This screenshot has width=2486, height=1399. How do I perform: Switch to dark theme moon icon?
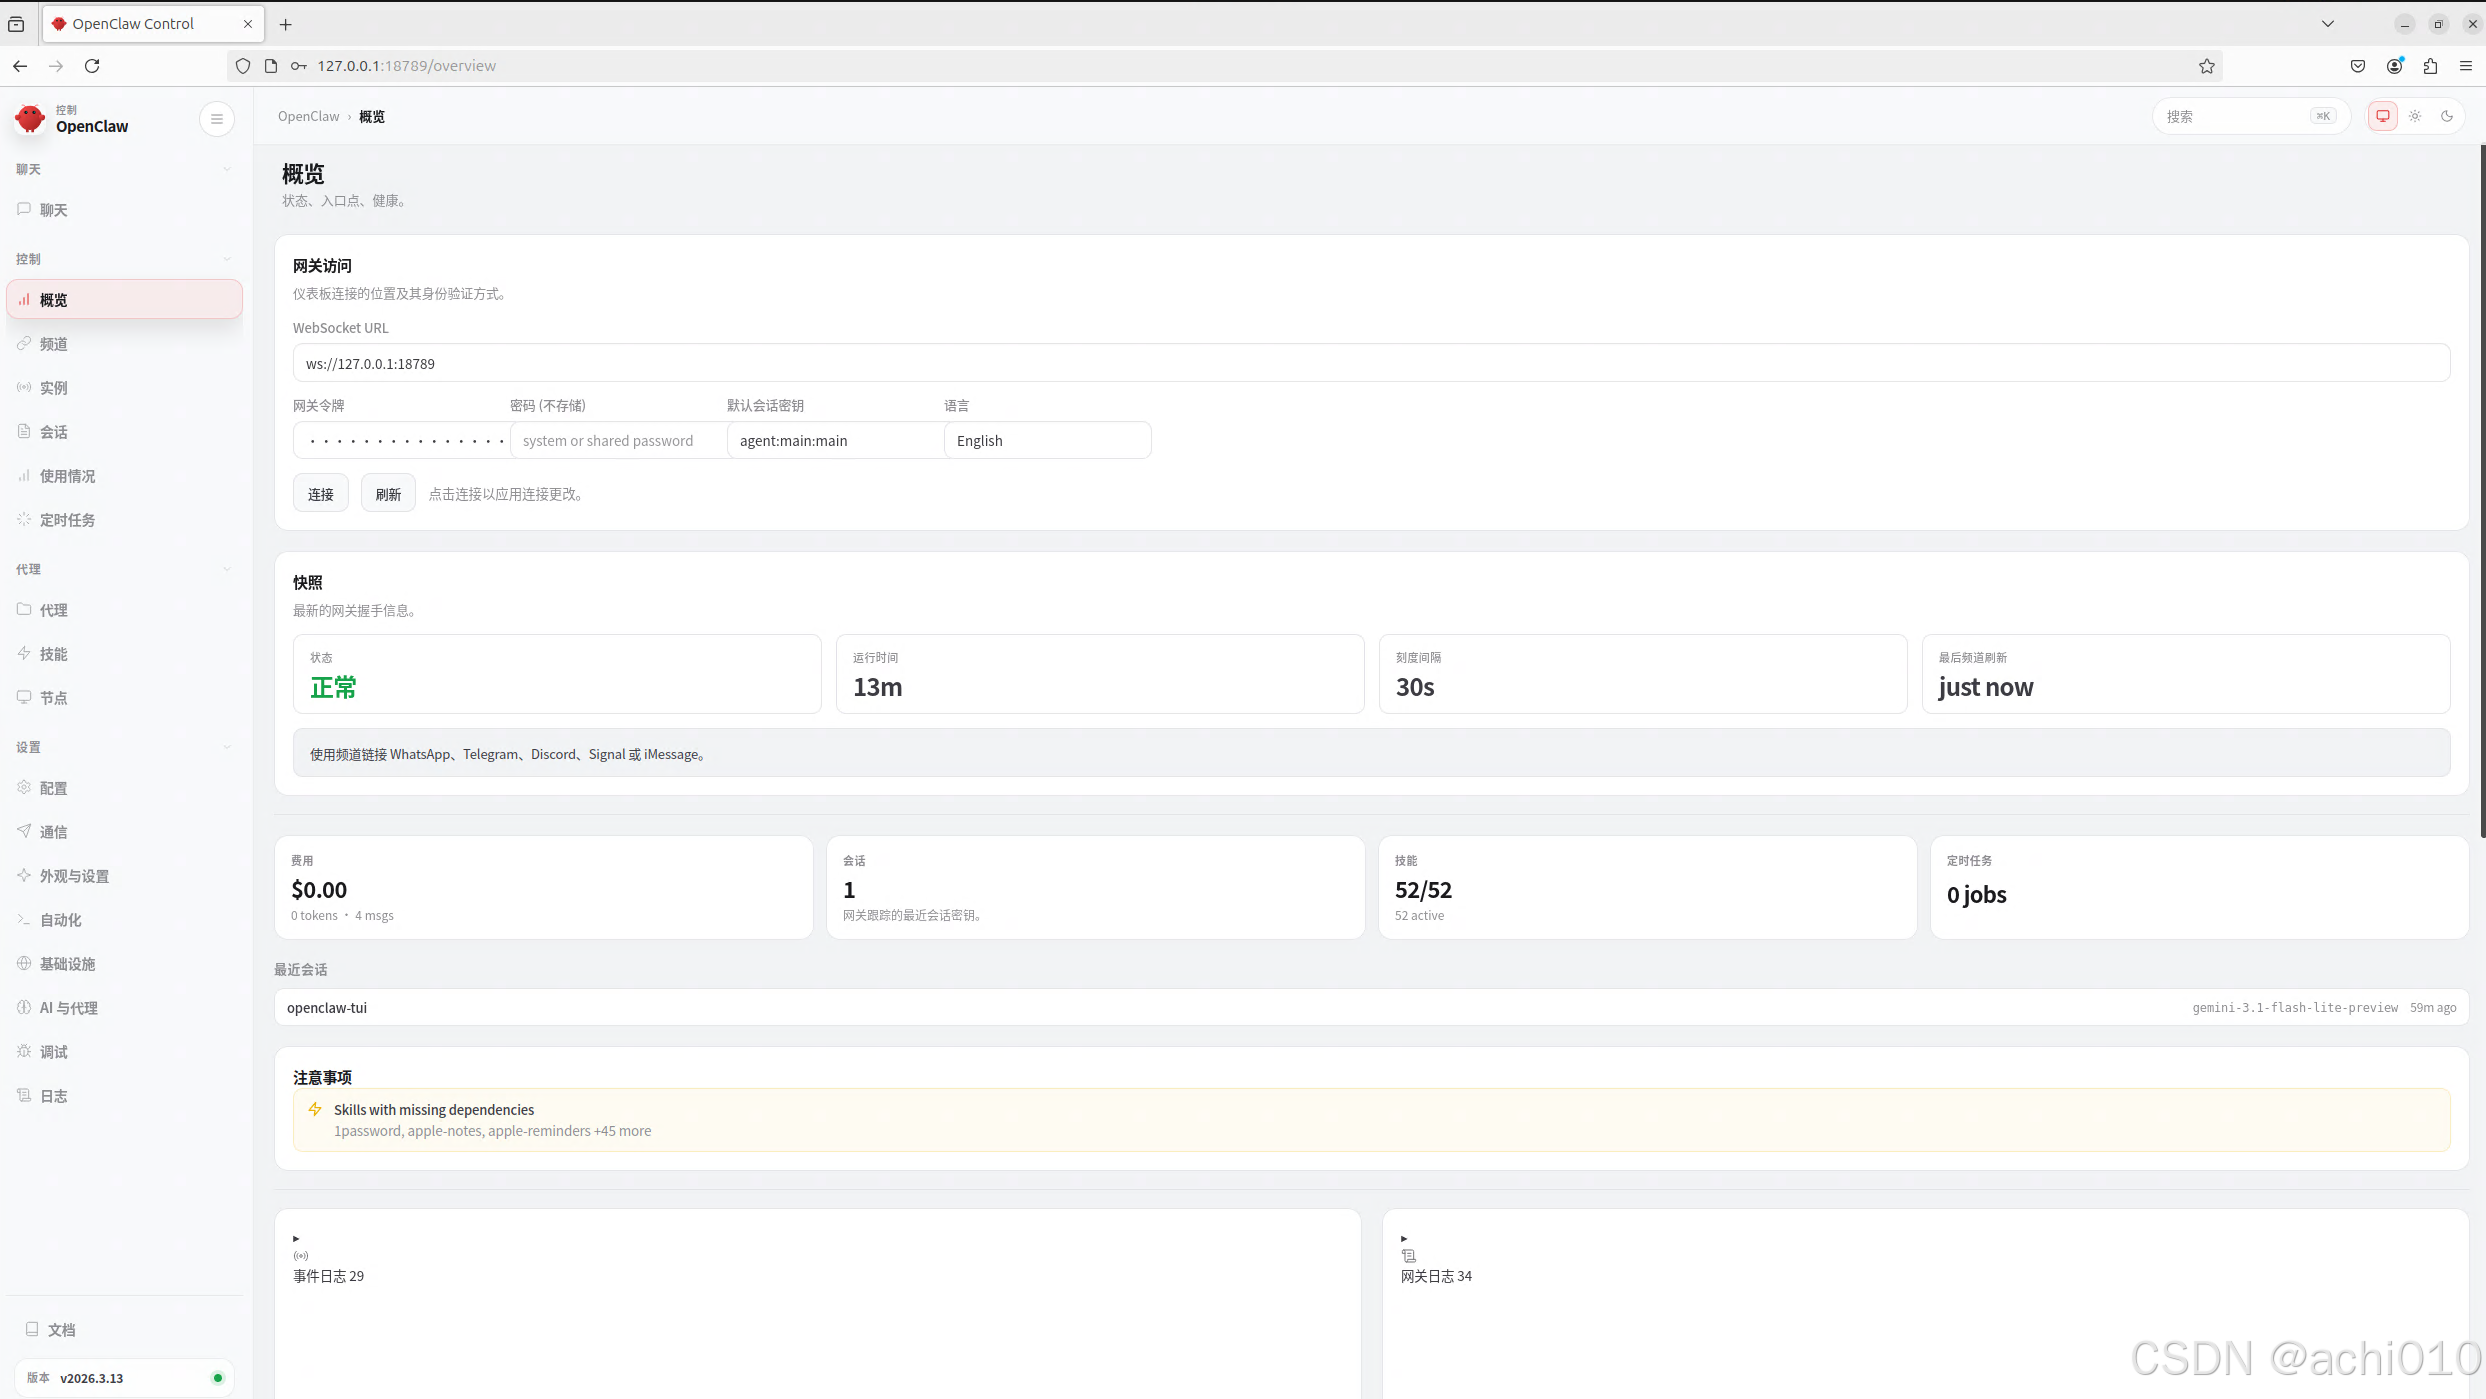(2447, 116)
